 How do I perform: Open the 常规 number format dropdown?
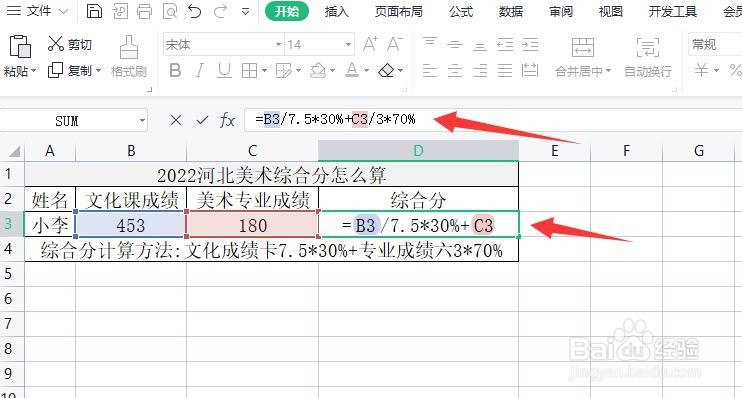(x=715, y=44)
